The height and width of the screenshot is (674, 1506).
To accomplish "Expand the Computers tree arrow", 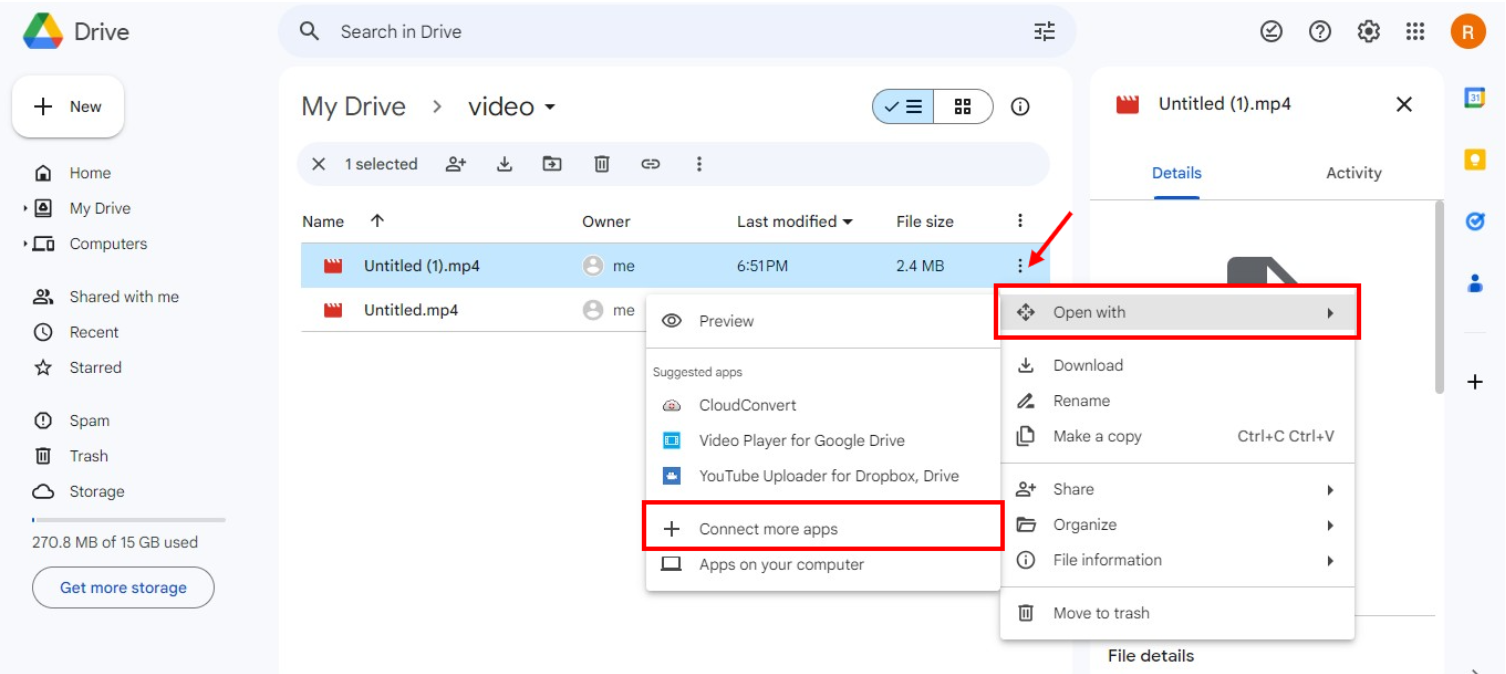I will (25, 244).
